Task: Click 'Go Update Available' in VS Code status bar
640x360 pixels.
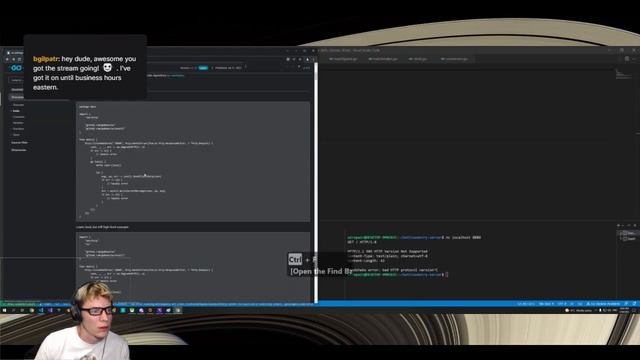Action: 603,304
